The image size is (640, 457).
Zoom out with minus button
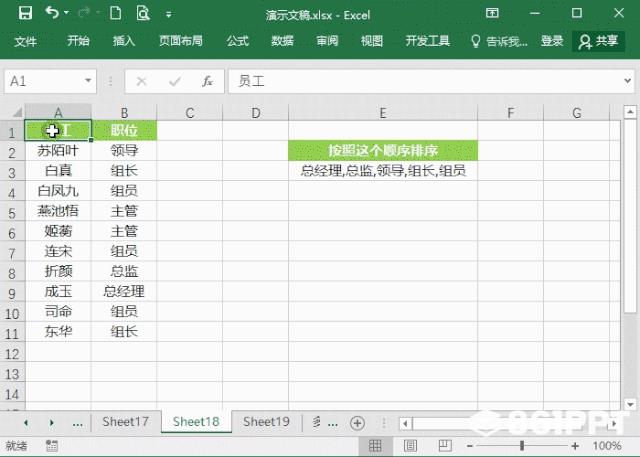tap(470, 446)
